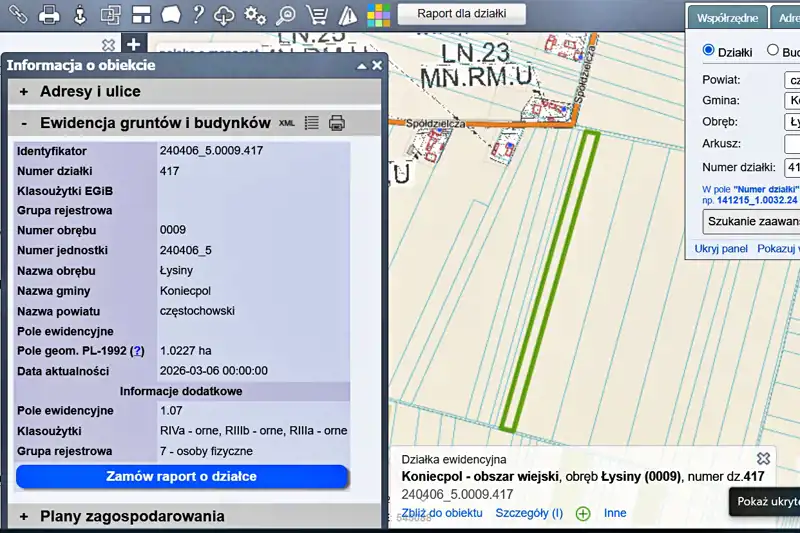Click the Zbliż do obiektu link
The image size is (800, 533).
pos(442,513)
